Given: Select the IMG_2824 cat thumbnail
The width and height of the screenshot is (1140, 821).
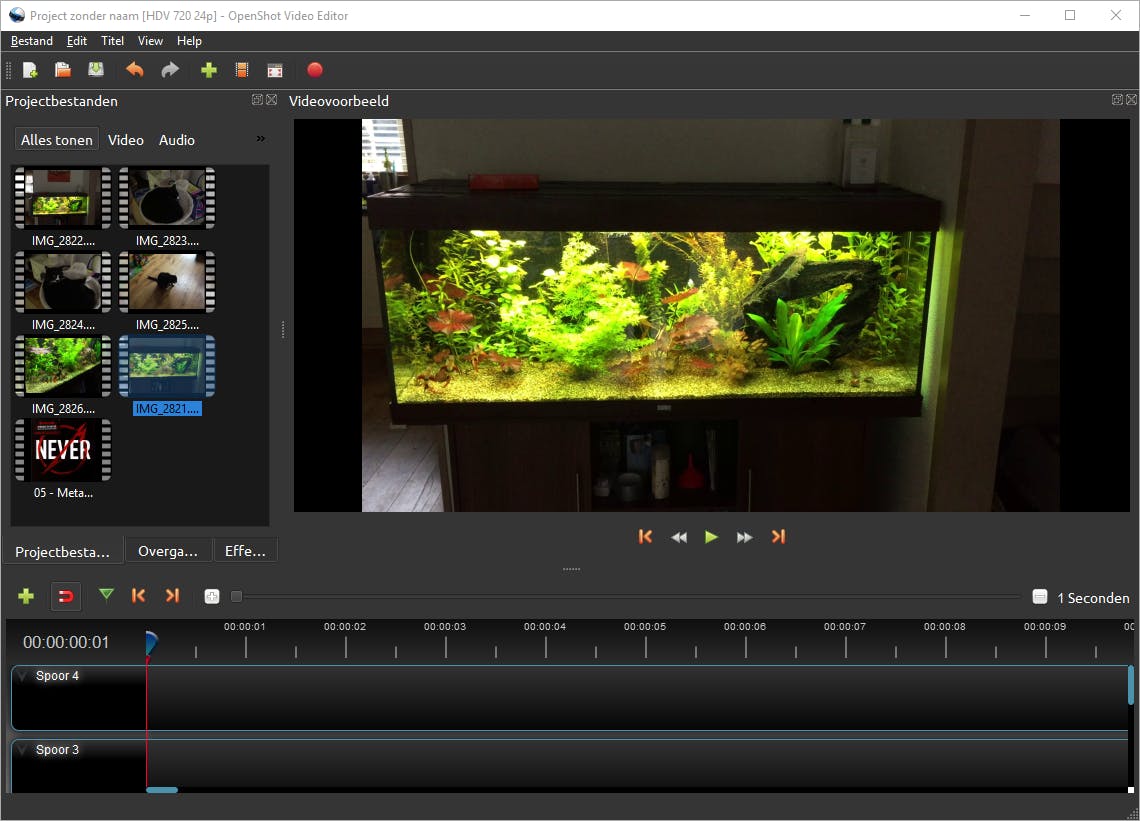Looking at the screenshot, I should click(63, 283).
